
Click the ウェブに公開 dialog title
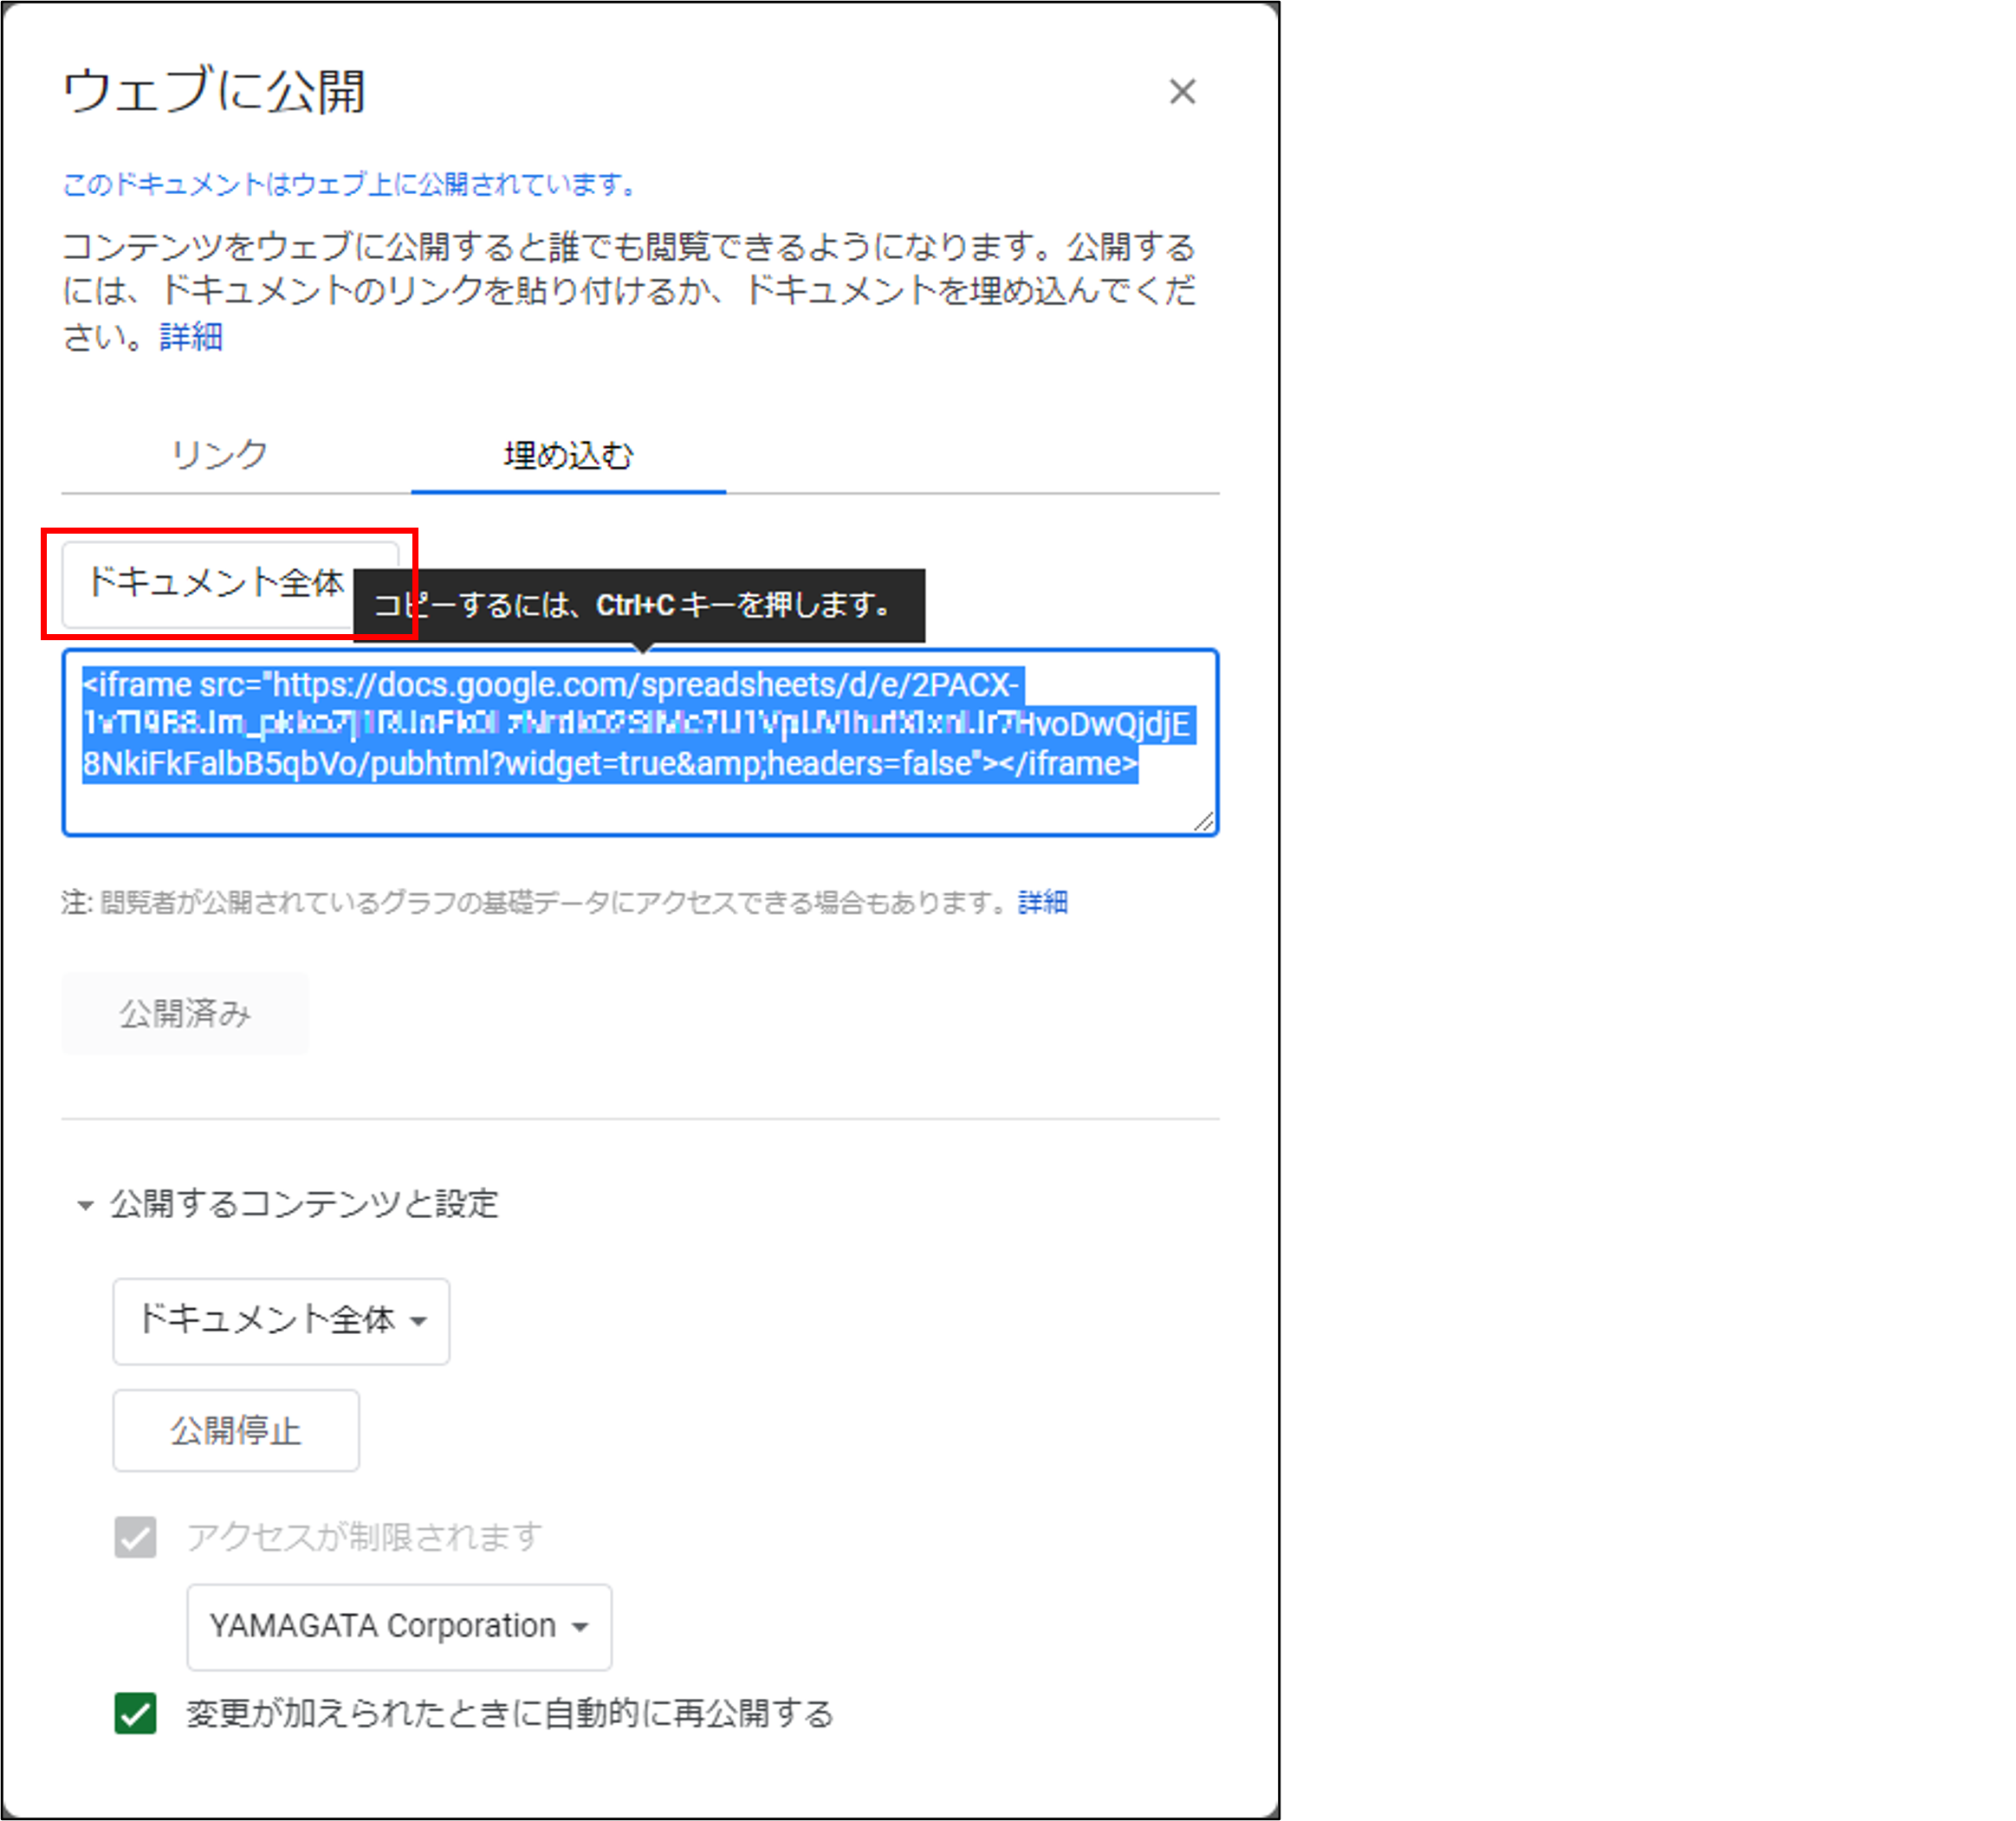coord(215,92)
